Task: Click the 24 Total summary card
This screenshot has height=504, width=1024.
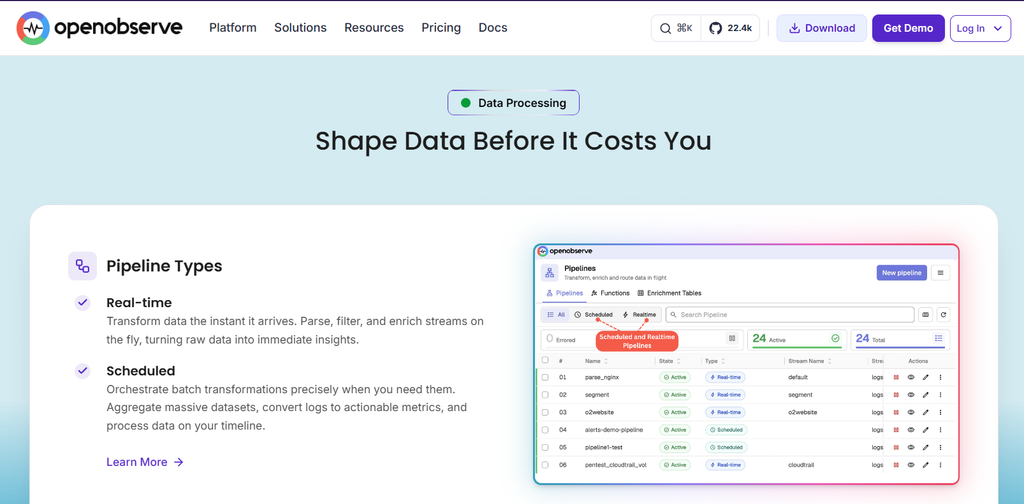Action: tap(900, 339)
